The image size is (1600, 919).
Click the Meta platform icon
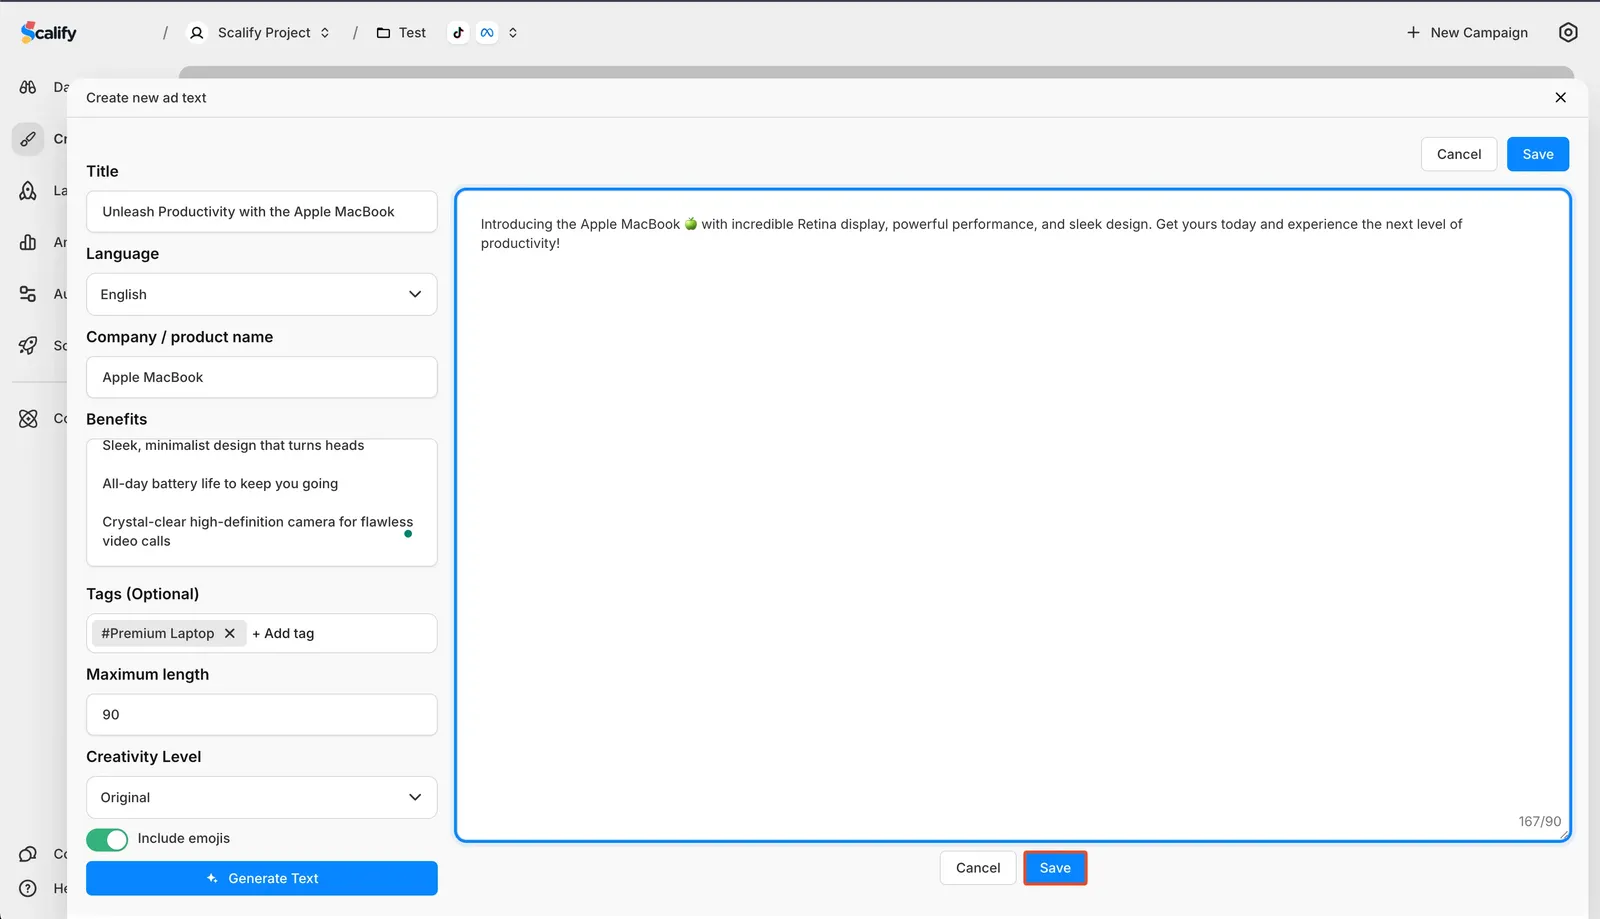(x=487, y=32)
